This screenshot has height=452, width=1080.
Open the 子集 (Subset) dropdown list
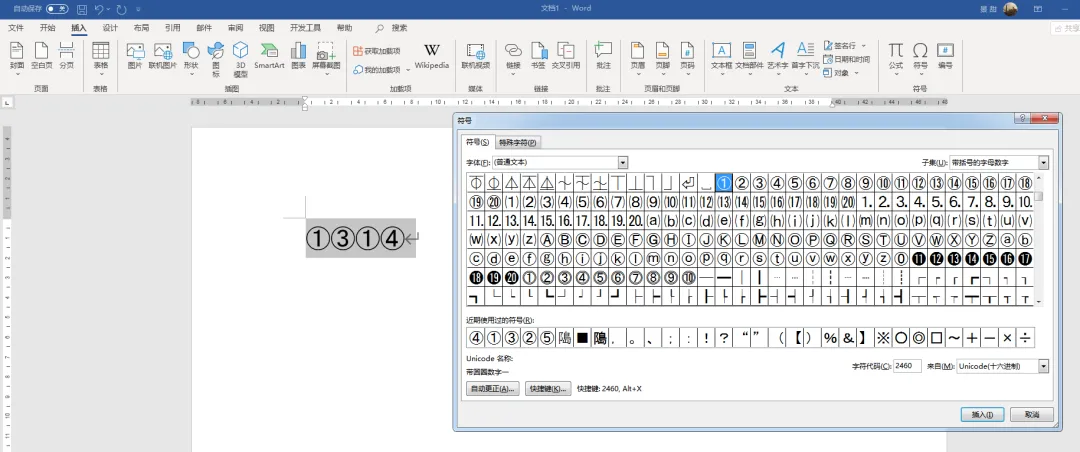(x=1043, y=162)
